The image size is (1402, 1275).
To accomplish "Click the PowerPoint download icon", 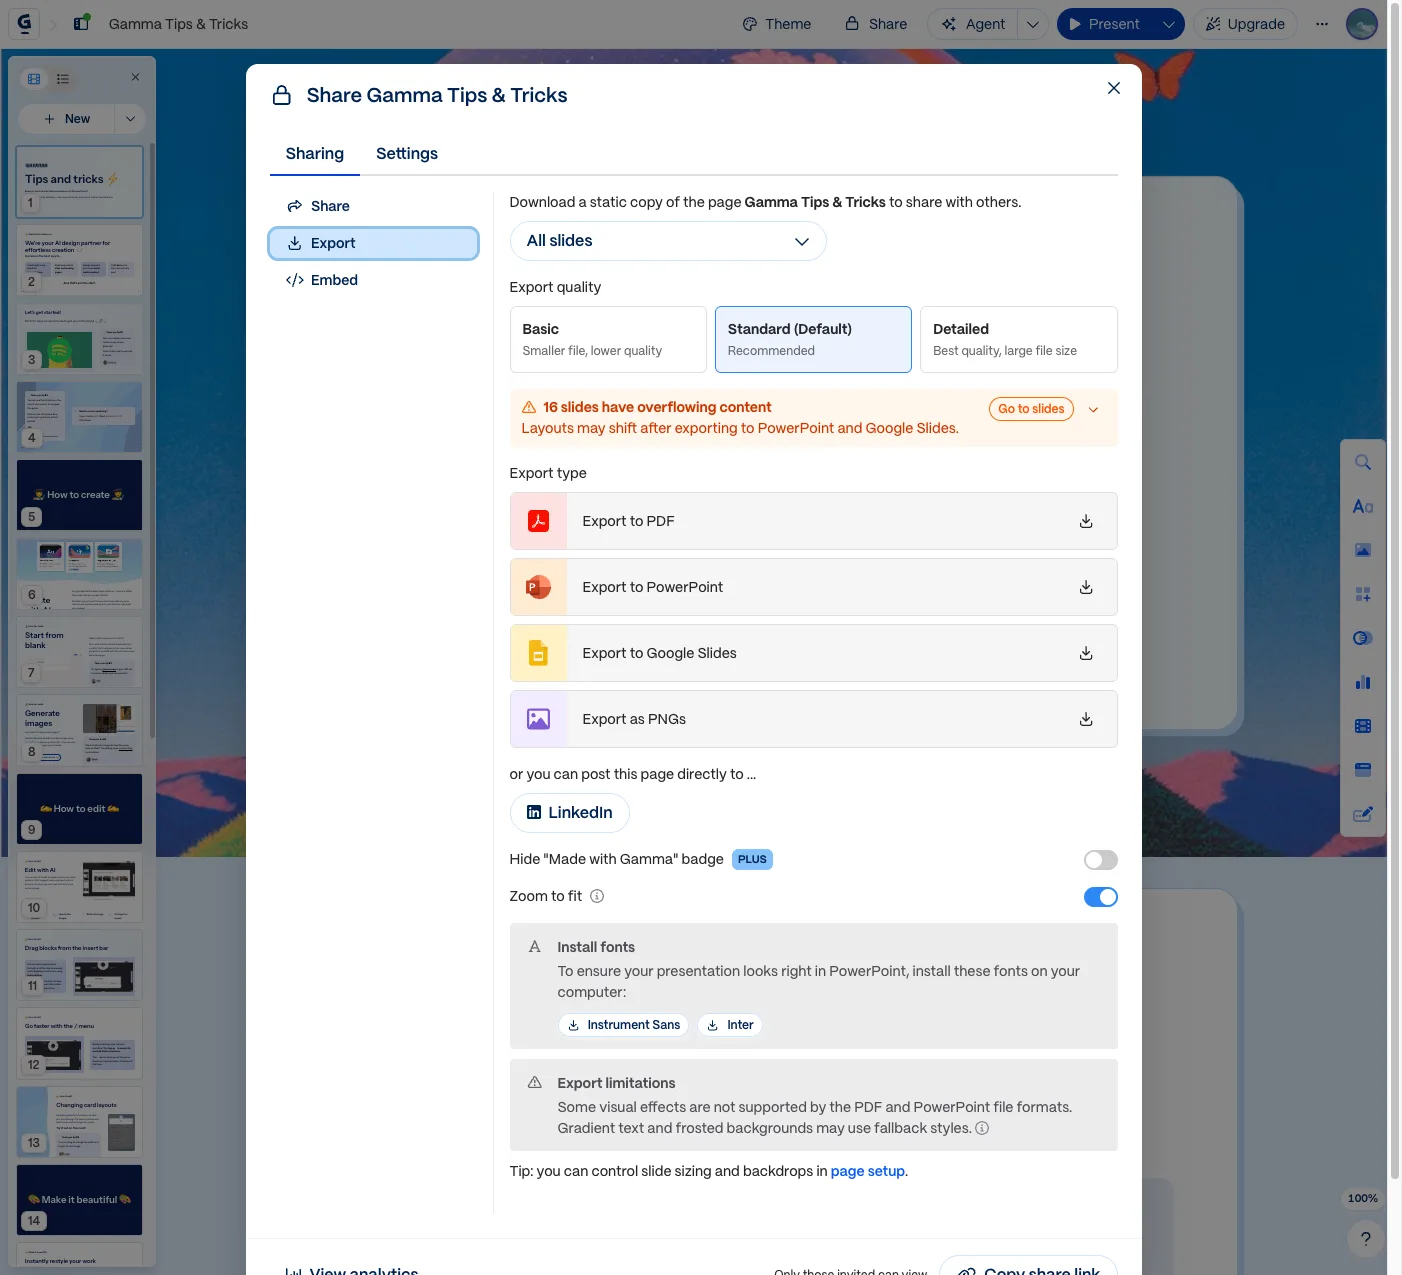I will click(1086, 587).
